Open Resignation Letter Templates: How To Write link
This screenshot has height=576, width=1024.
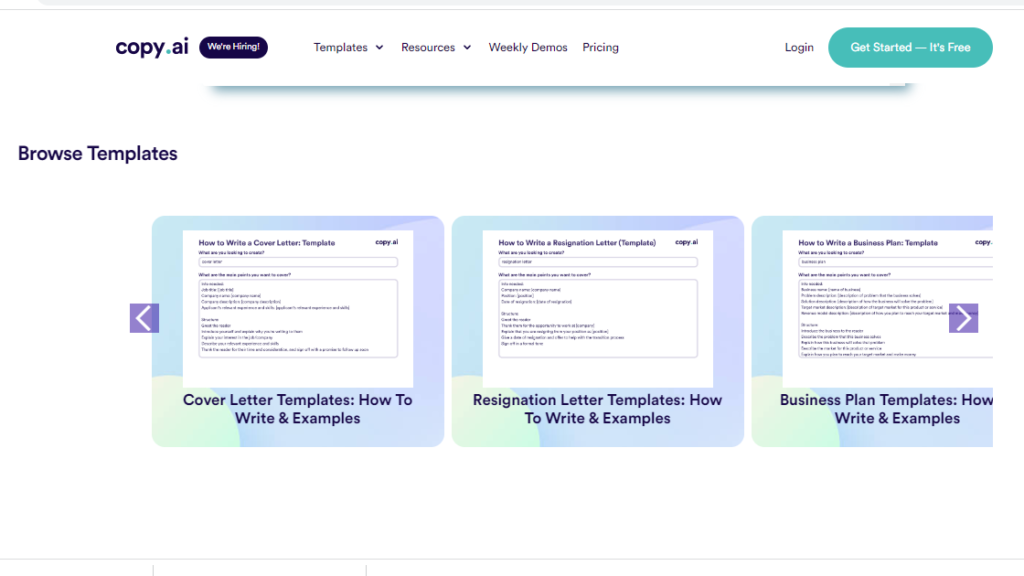point(598,409)
